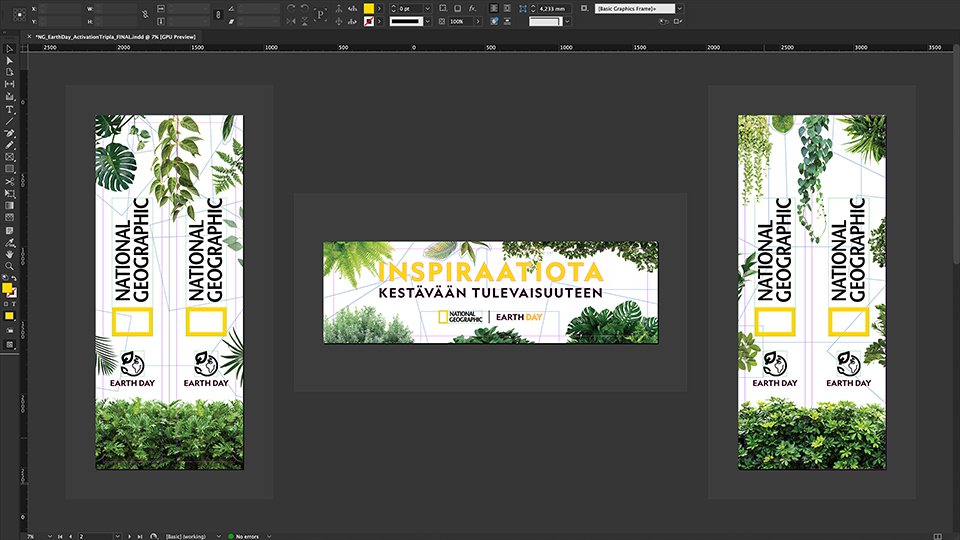Image resolution: width=960 pixels, height=540 pixels.
Task: Select the Type tool
Action: pyautogui.click(x=9, y=110)
